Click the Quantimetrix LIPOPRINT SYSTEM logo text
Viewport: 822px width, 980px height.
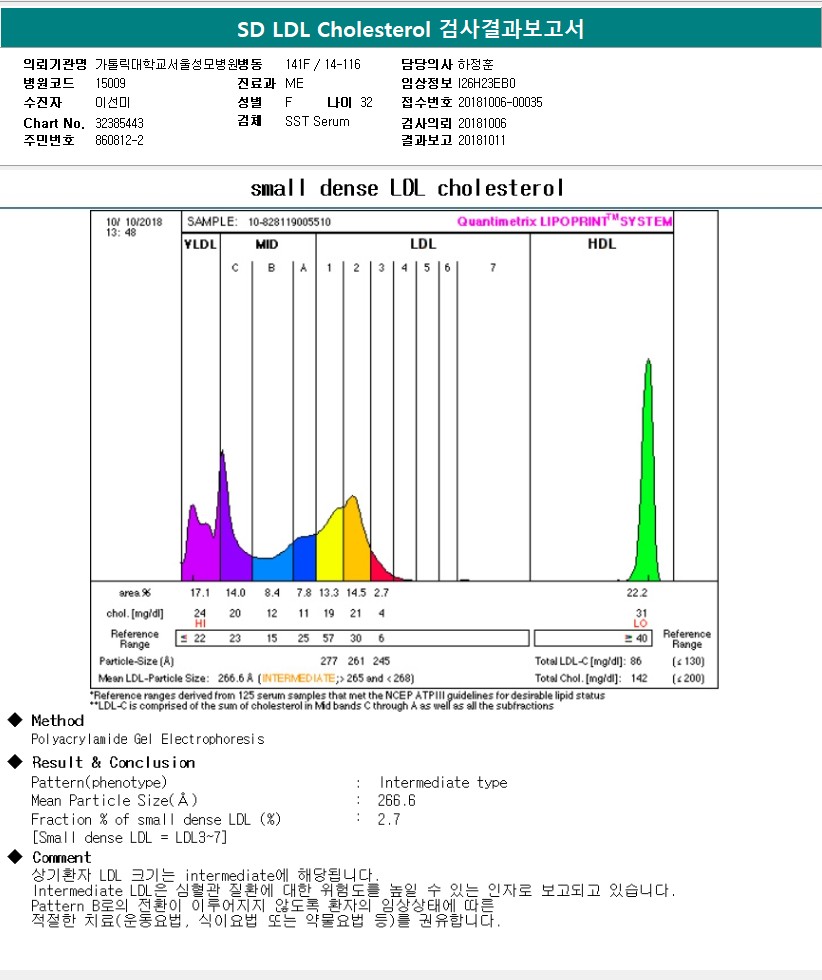point(564,221)
